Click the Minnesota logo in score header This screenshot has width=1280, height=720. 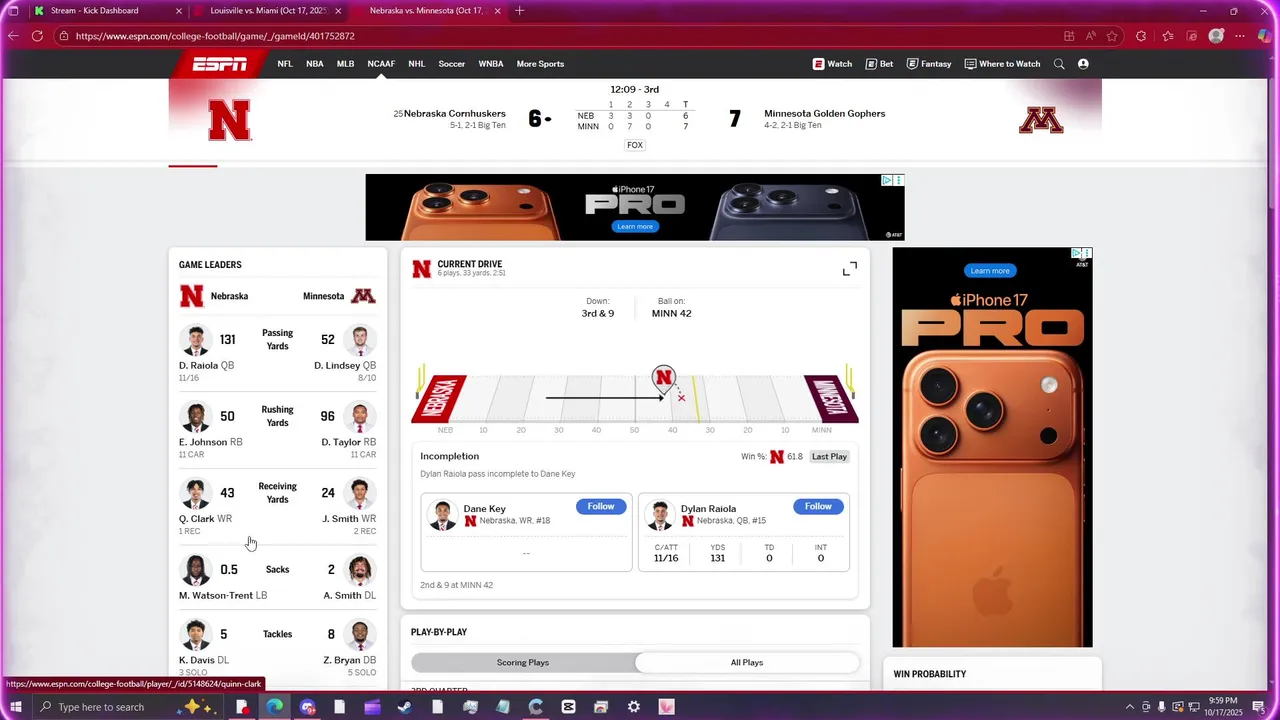pyautogui.click(x=1041, y=121)
